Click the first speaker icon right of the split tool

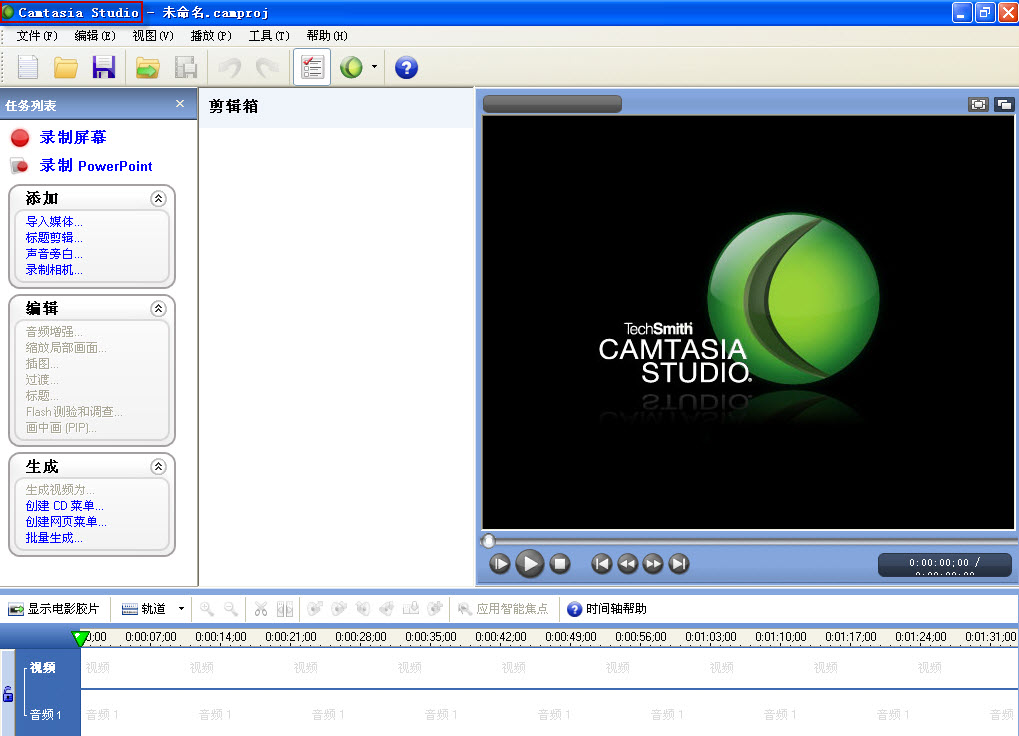pyautogui.click(x=315, y=609)
